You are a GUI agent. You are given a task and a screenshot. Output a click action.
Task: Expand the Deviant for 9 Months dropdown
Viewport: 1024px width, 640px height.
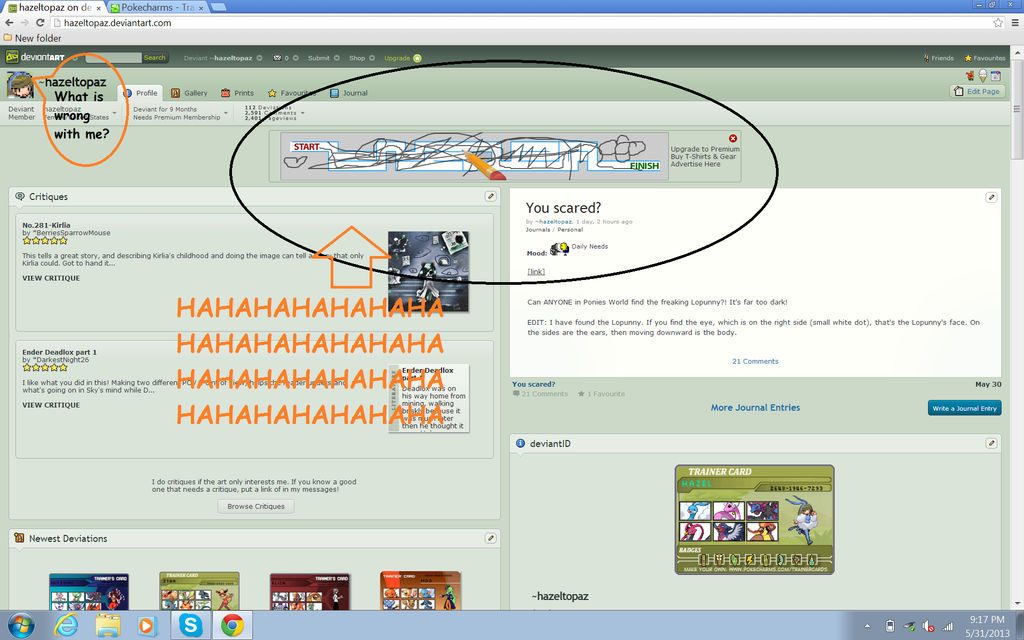225,113
